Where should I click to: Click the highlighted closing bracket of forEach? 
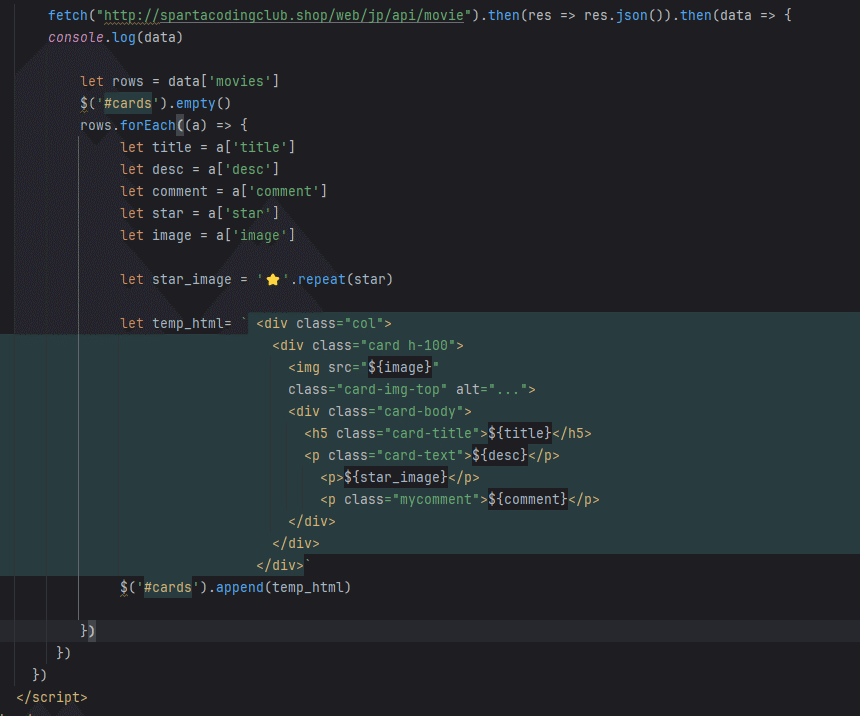pos(91,631)
